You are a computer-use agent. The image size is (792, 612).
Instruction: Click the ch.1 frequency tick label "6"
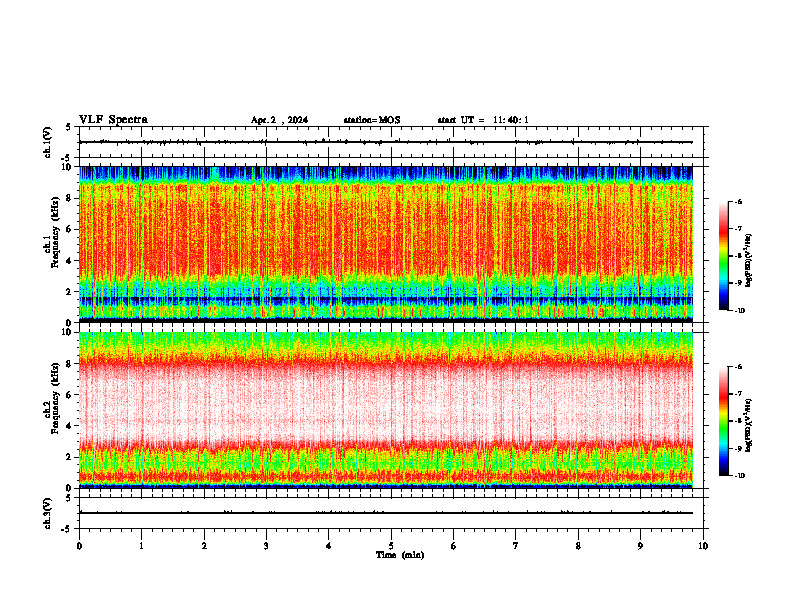tap(70, 229)
